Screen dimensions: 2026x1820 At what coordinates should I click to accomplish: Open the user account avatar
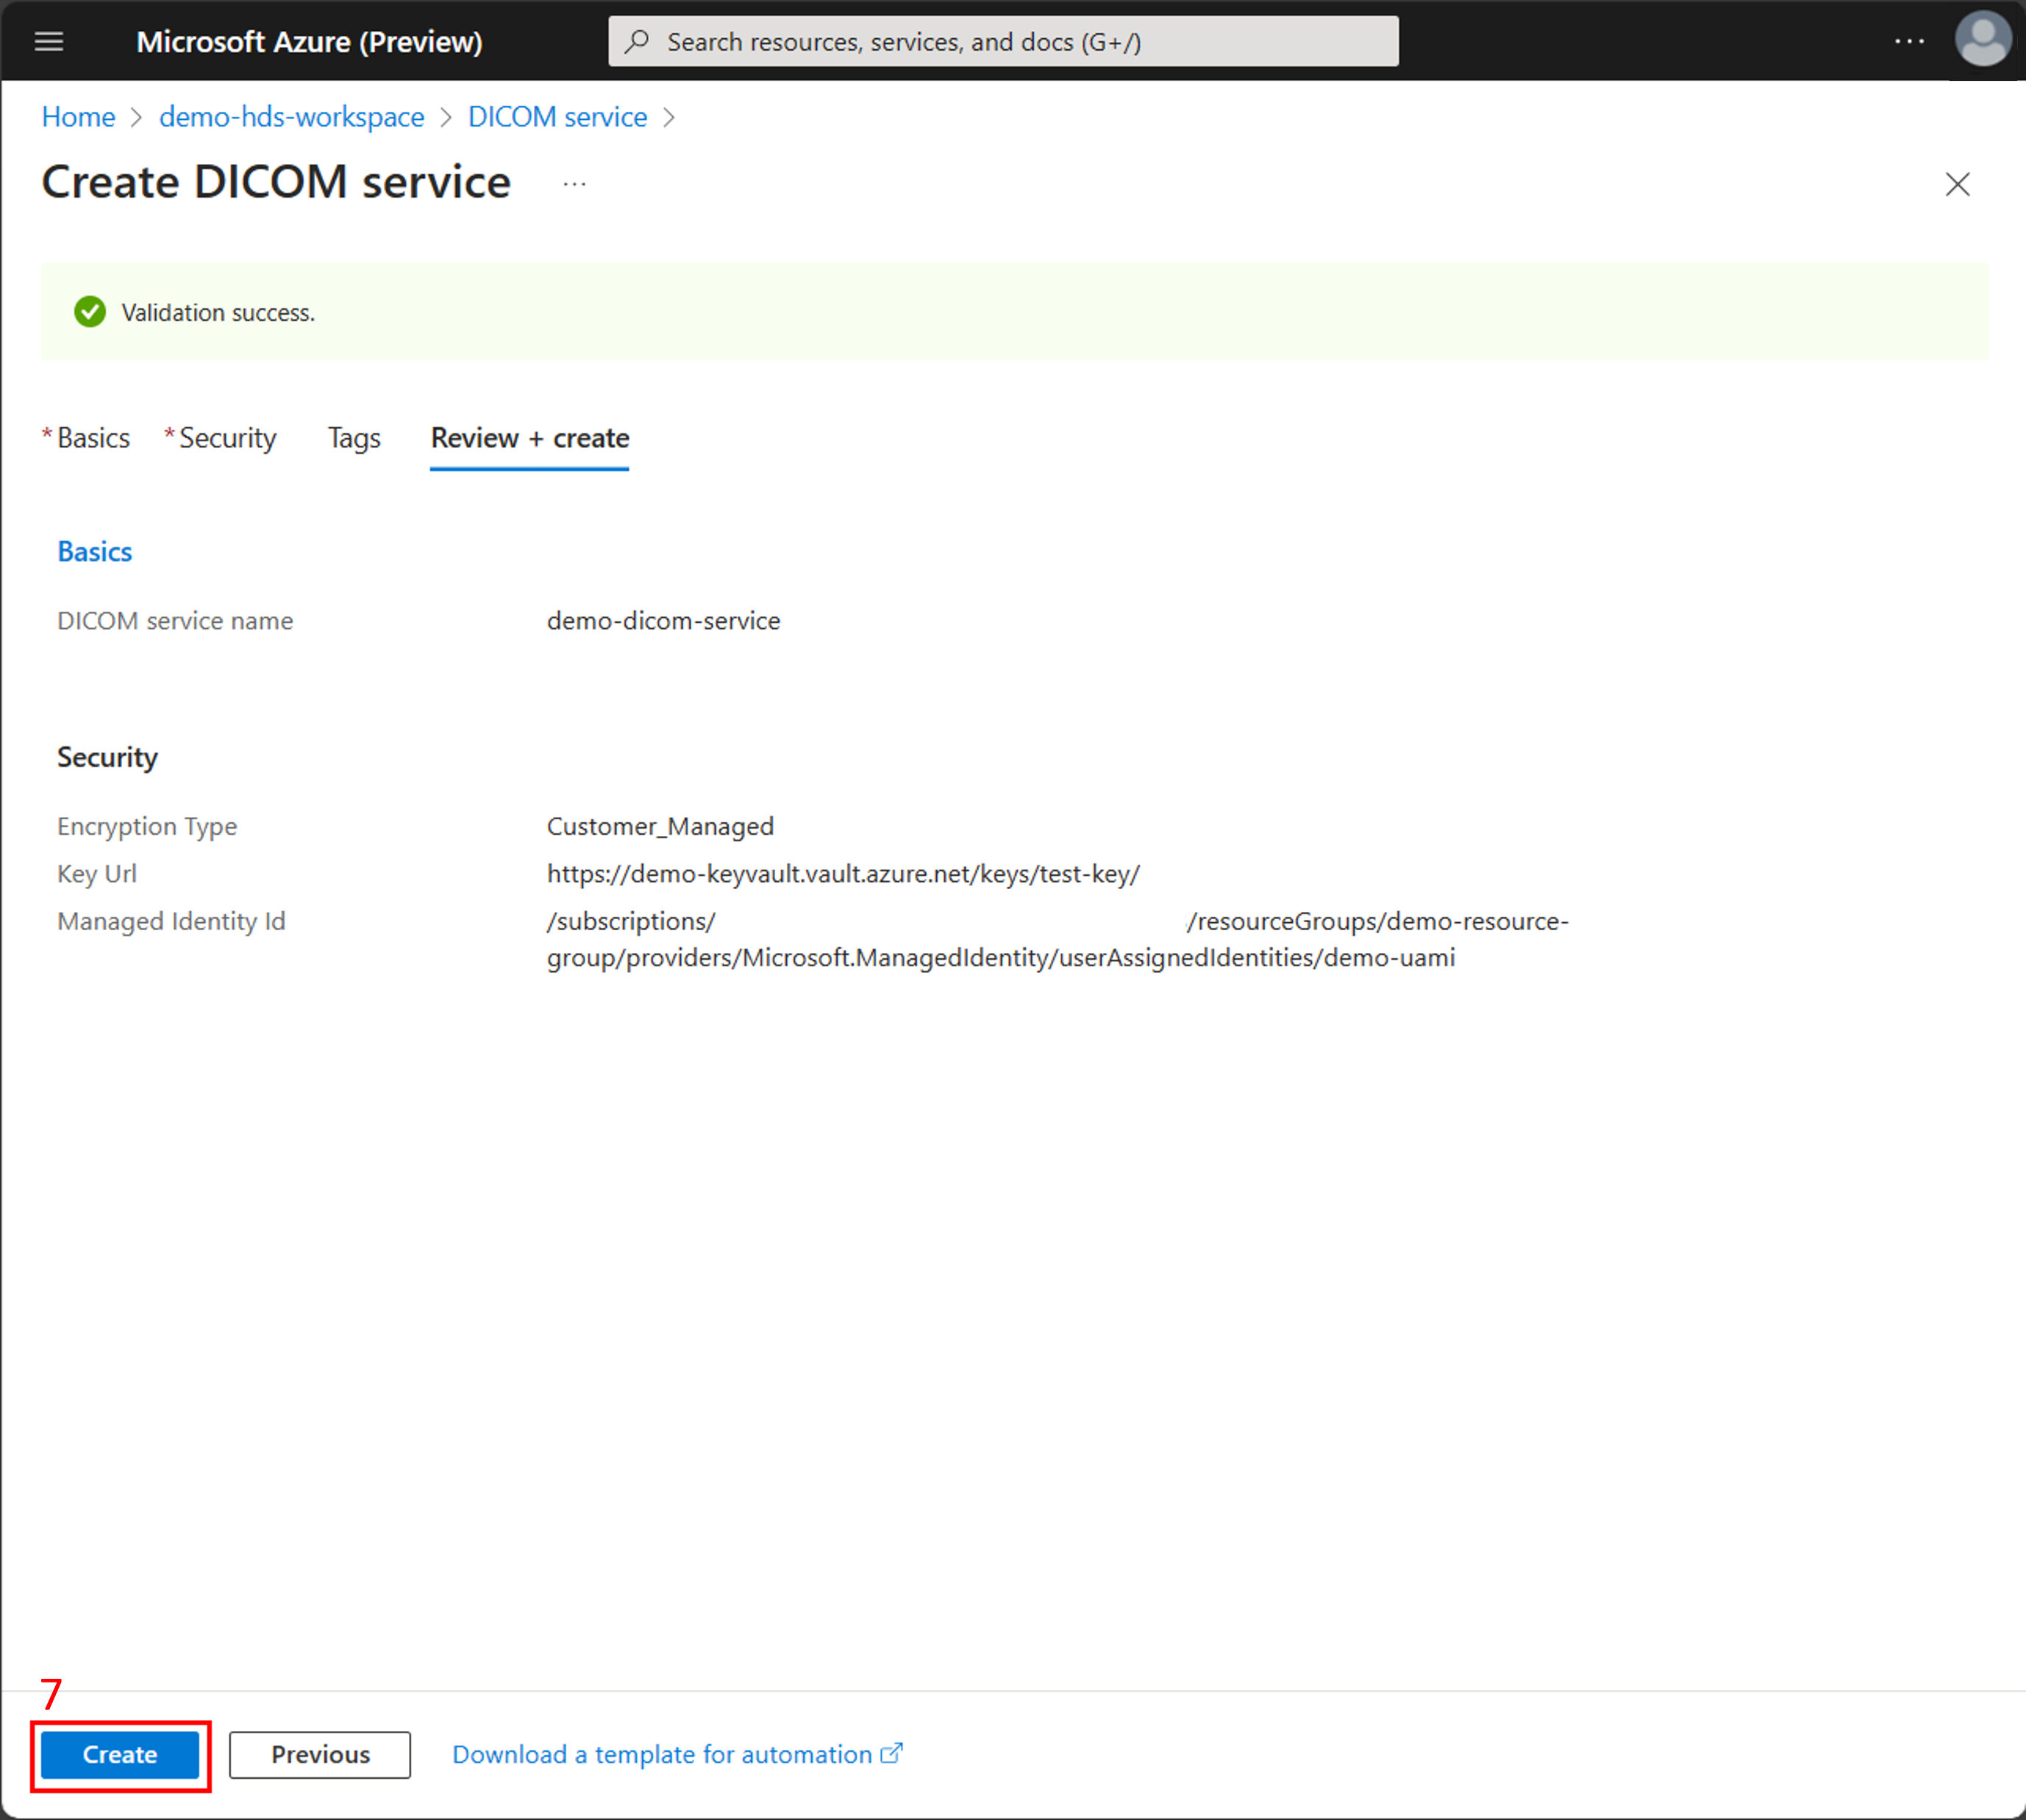pos(1982,40)
